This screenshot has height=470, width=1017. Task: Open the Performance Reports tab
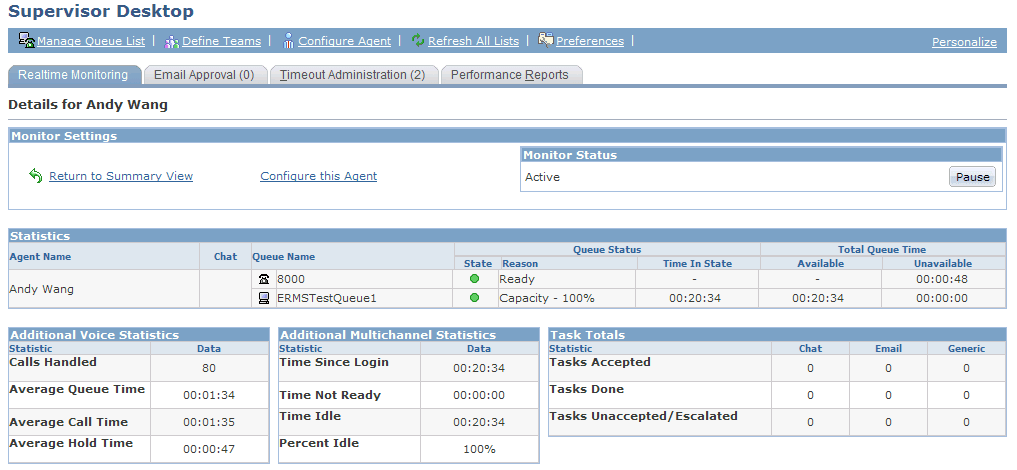click(x=510, y=75)
